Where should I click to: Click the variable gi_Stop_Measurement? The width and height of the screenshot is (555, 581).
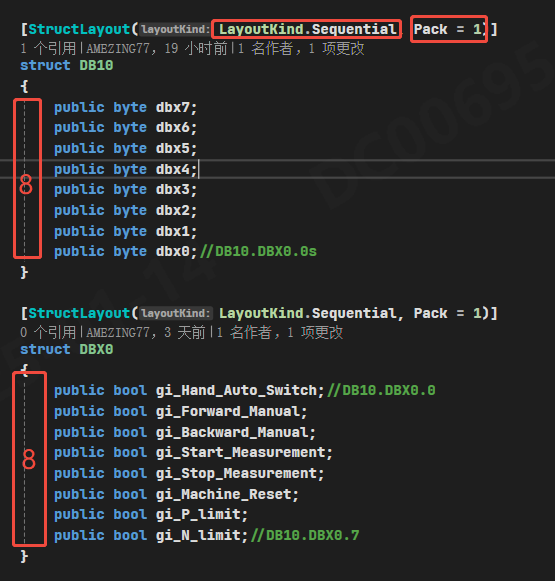[237, 474]
